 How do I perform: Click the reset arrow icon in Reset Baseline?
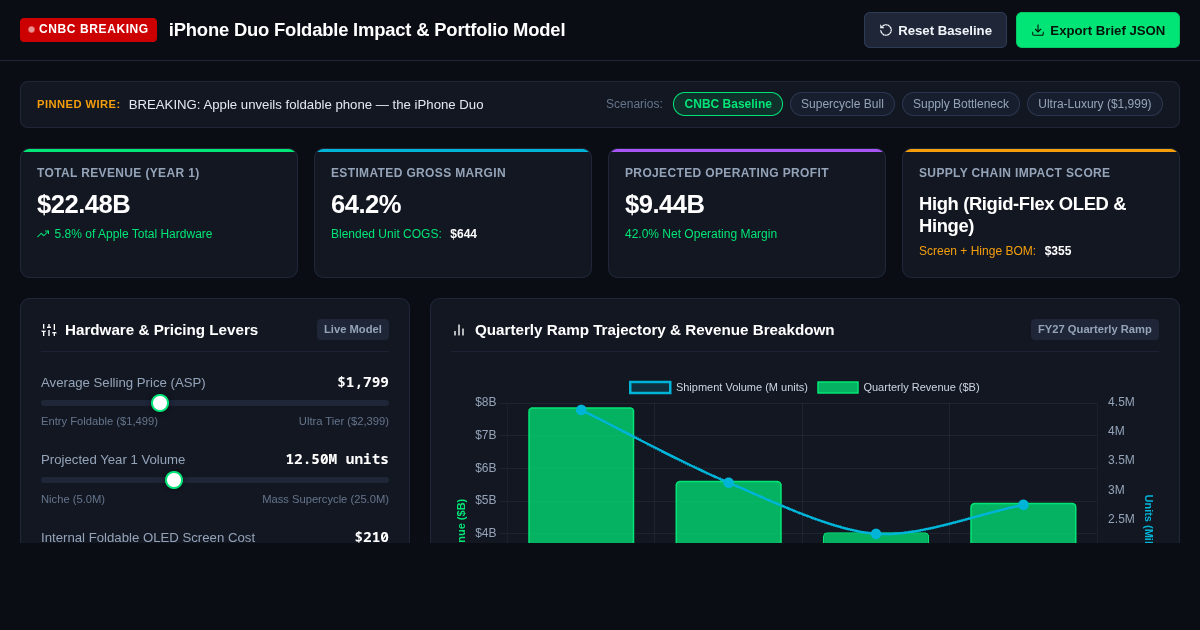coord(886,30)
